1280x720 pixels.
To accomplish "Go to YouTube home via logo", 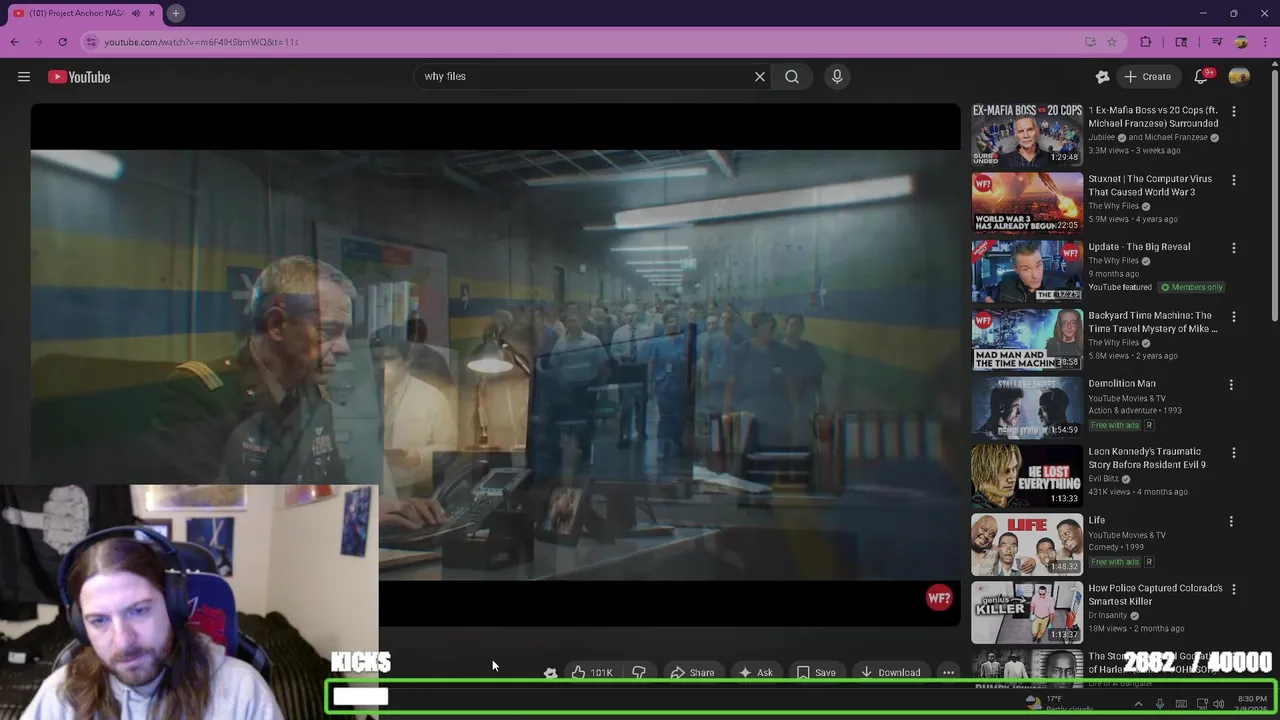I will click(79, 77).
